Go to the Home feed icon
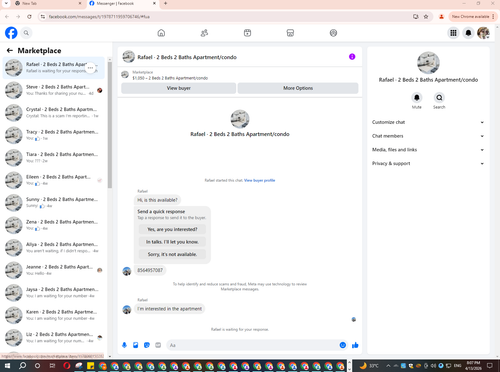Screen dimensions: 500x372 point(161,33)
